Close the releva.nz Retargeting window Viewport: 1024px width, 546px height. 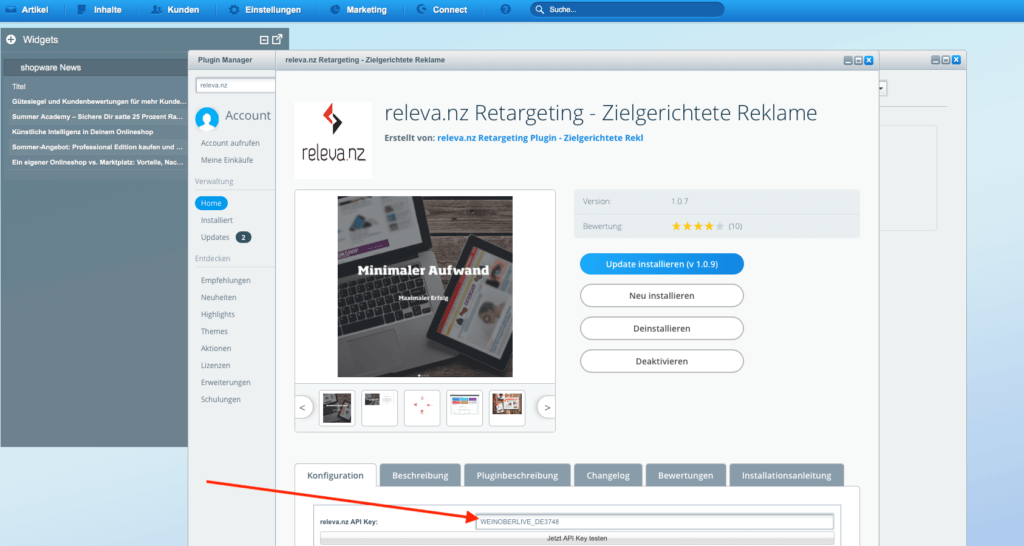coord(869,60)
